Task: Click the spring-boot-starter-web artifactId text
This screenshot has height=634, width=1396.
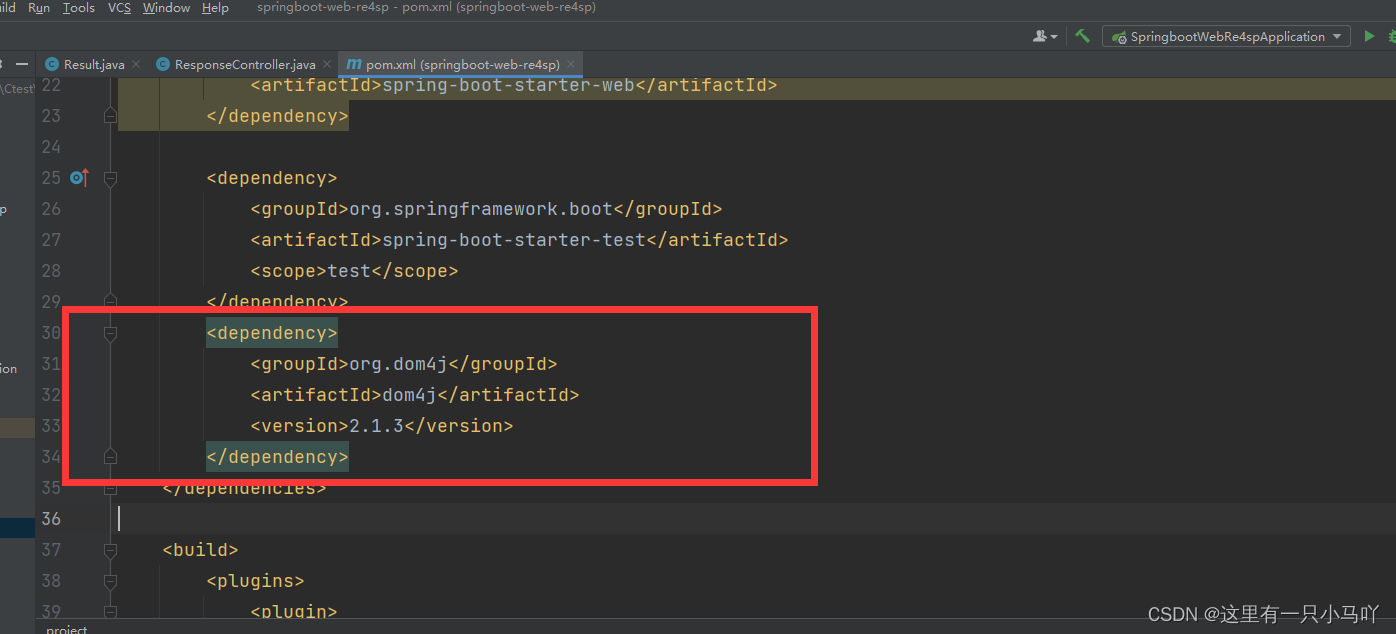Action: 508,85
